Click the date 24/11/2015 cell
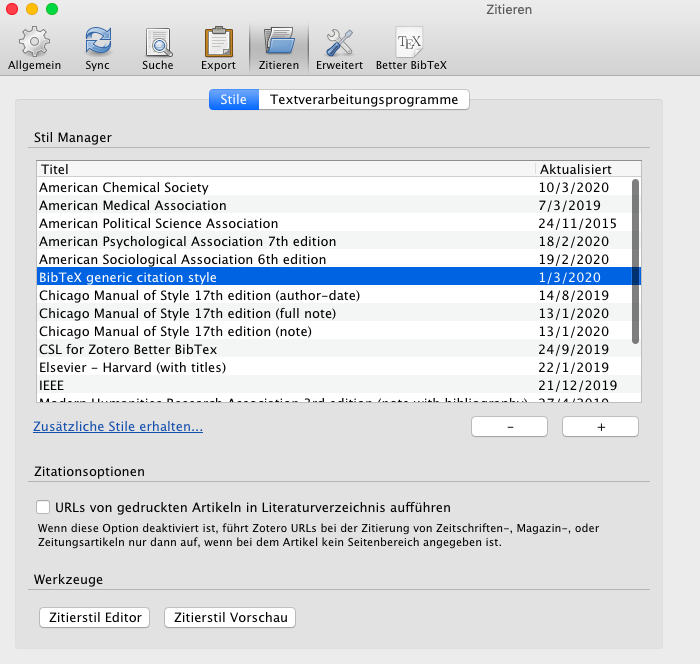The image size is (700, 664). click(578, 223)
